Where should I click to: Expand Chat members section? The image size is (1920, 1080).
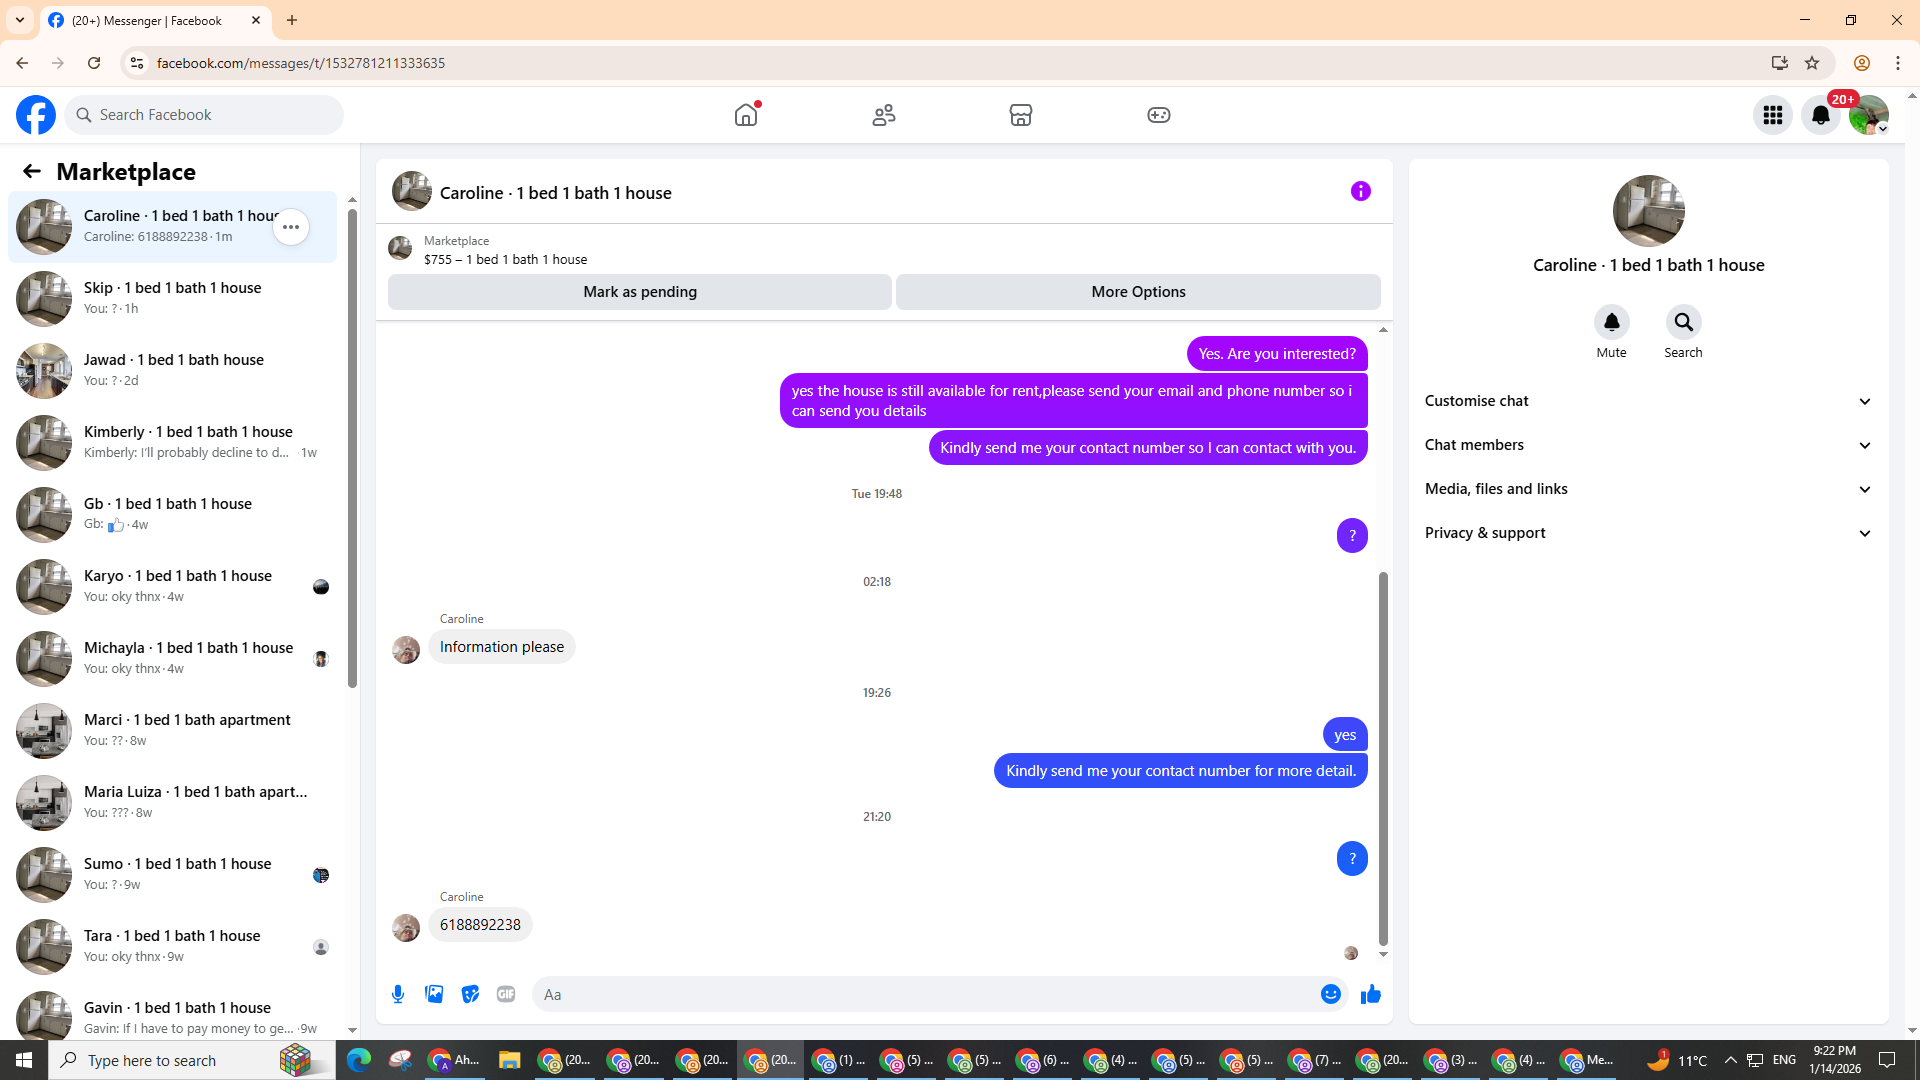coord(1648,445)
